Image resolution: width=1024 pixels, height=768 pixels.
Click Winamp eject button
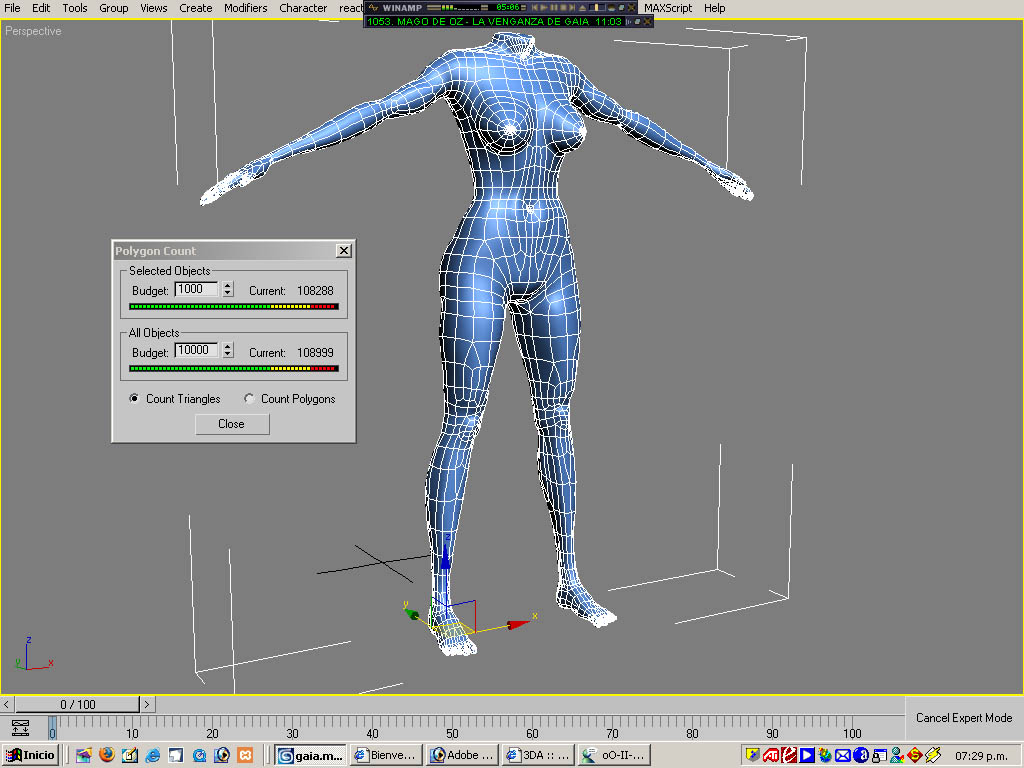tap(583, 8)
